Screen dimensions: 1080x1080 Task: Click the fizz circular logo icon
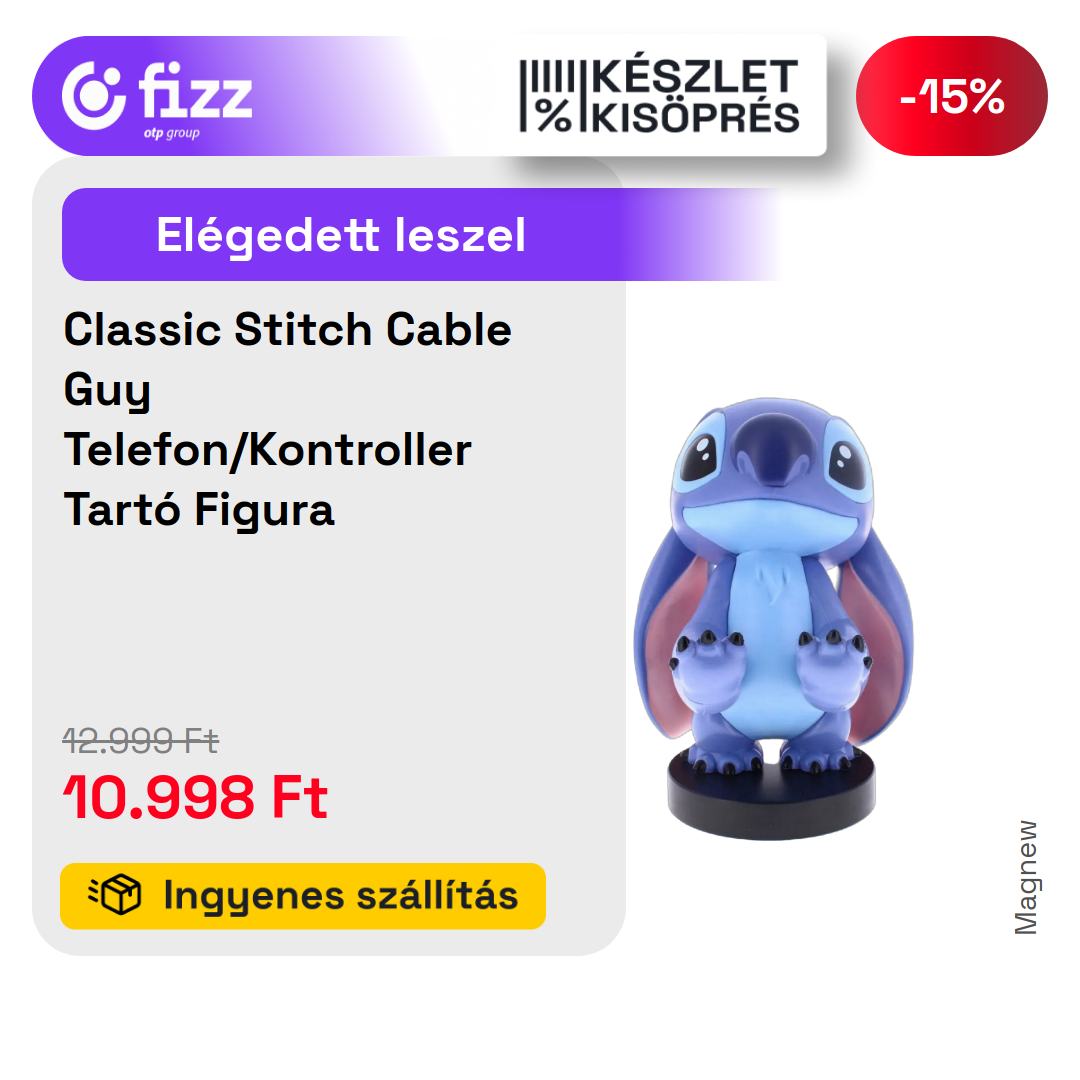pos(94,96)
